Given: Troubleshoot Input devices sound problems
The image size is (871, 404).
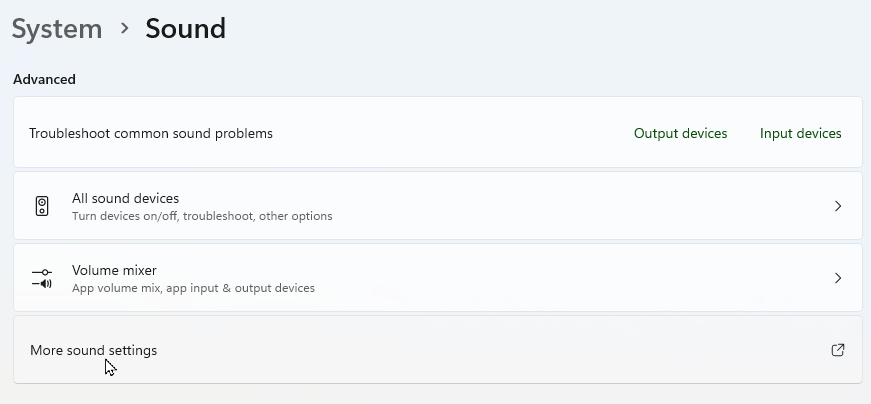Looking at the screenshot, I should (800, 133).
